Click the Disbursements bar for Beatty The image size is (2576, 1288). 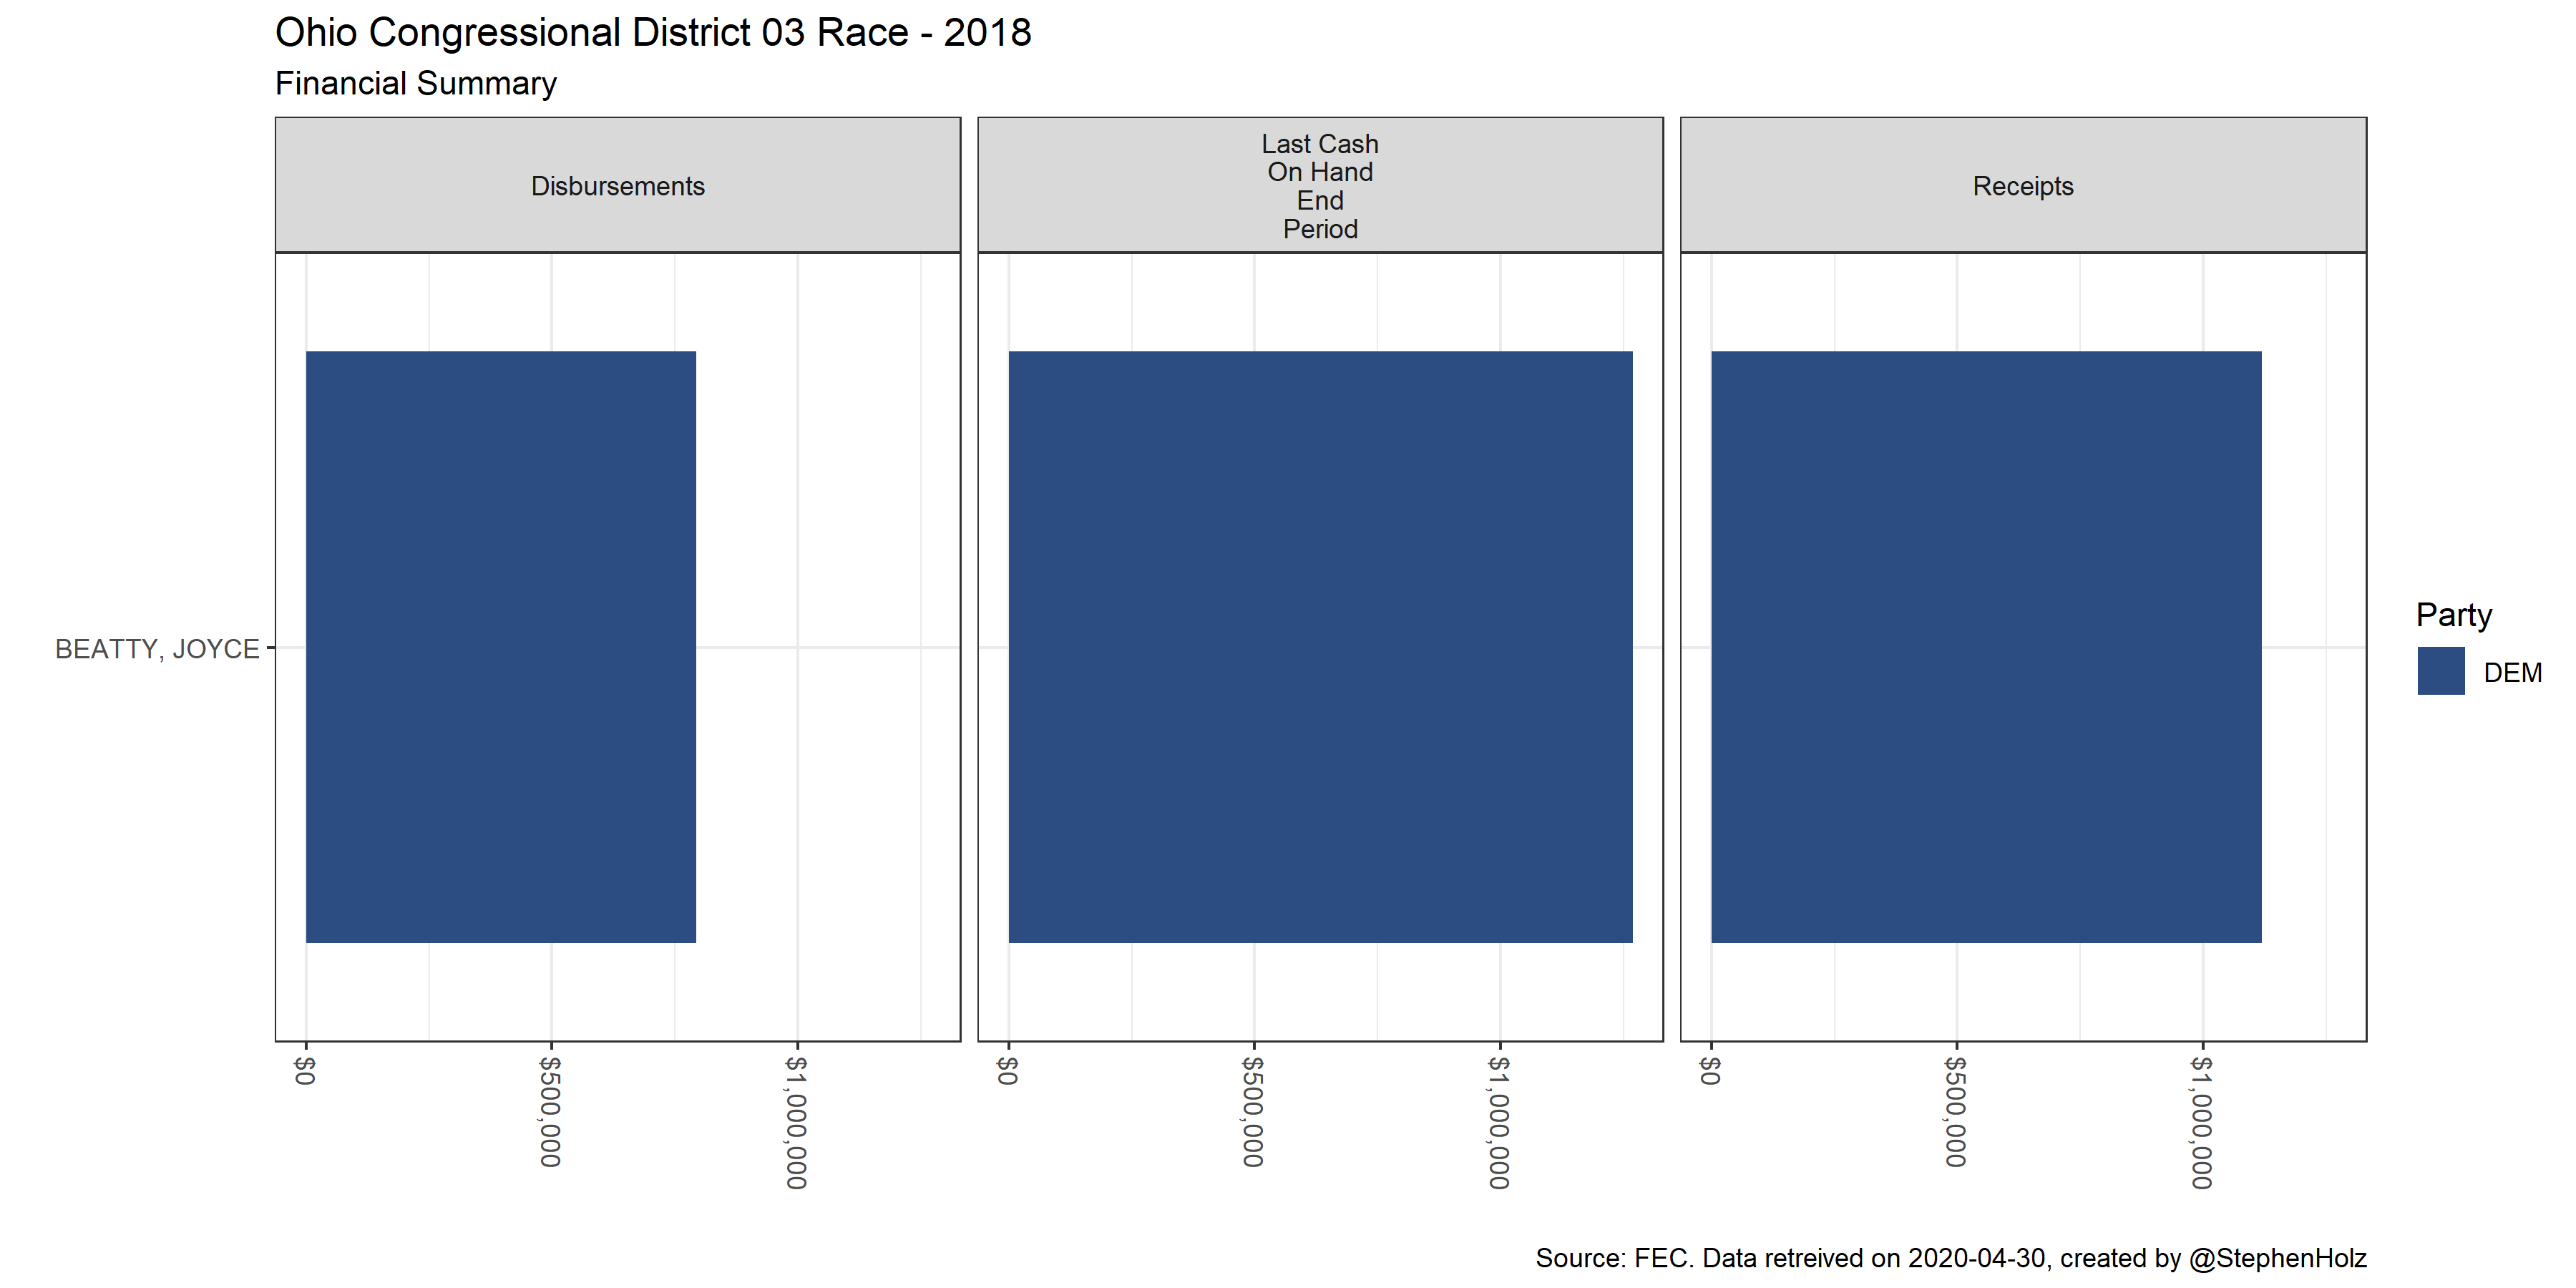[x=500, y=646]
